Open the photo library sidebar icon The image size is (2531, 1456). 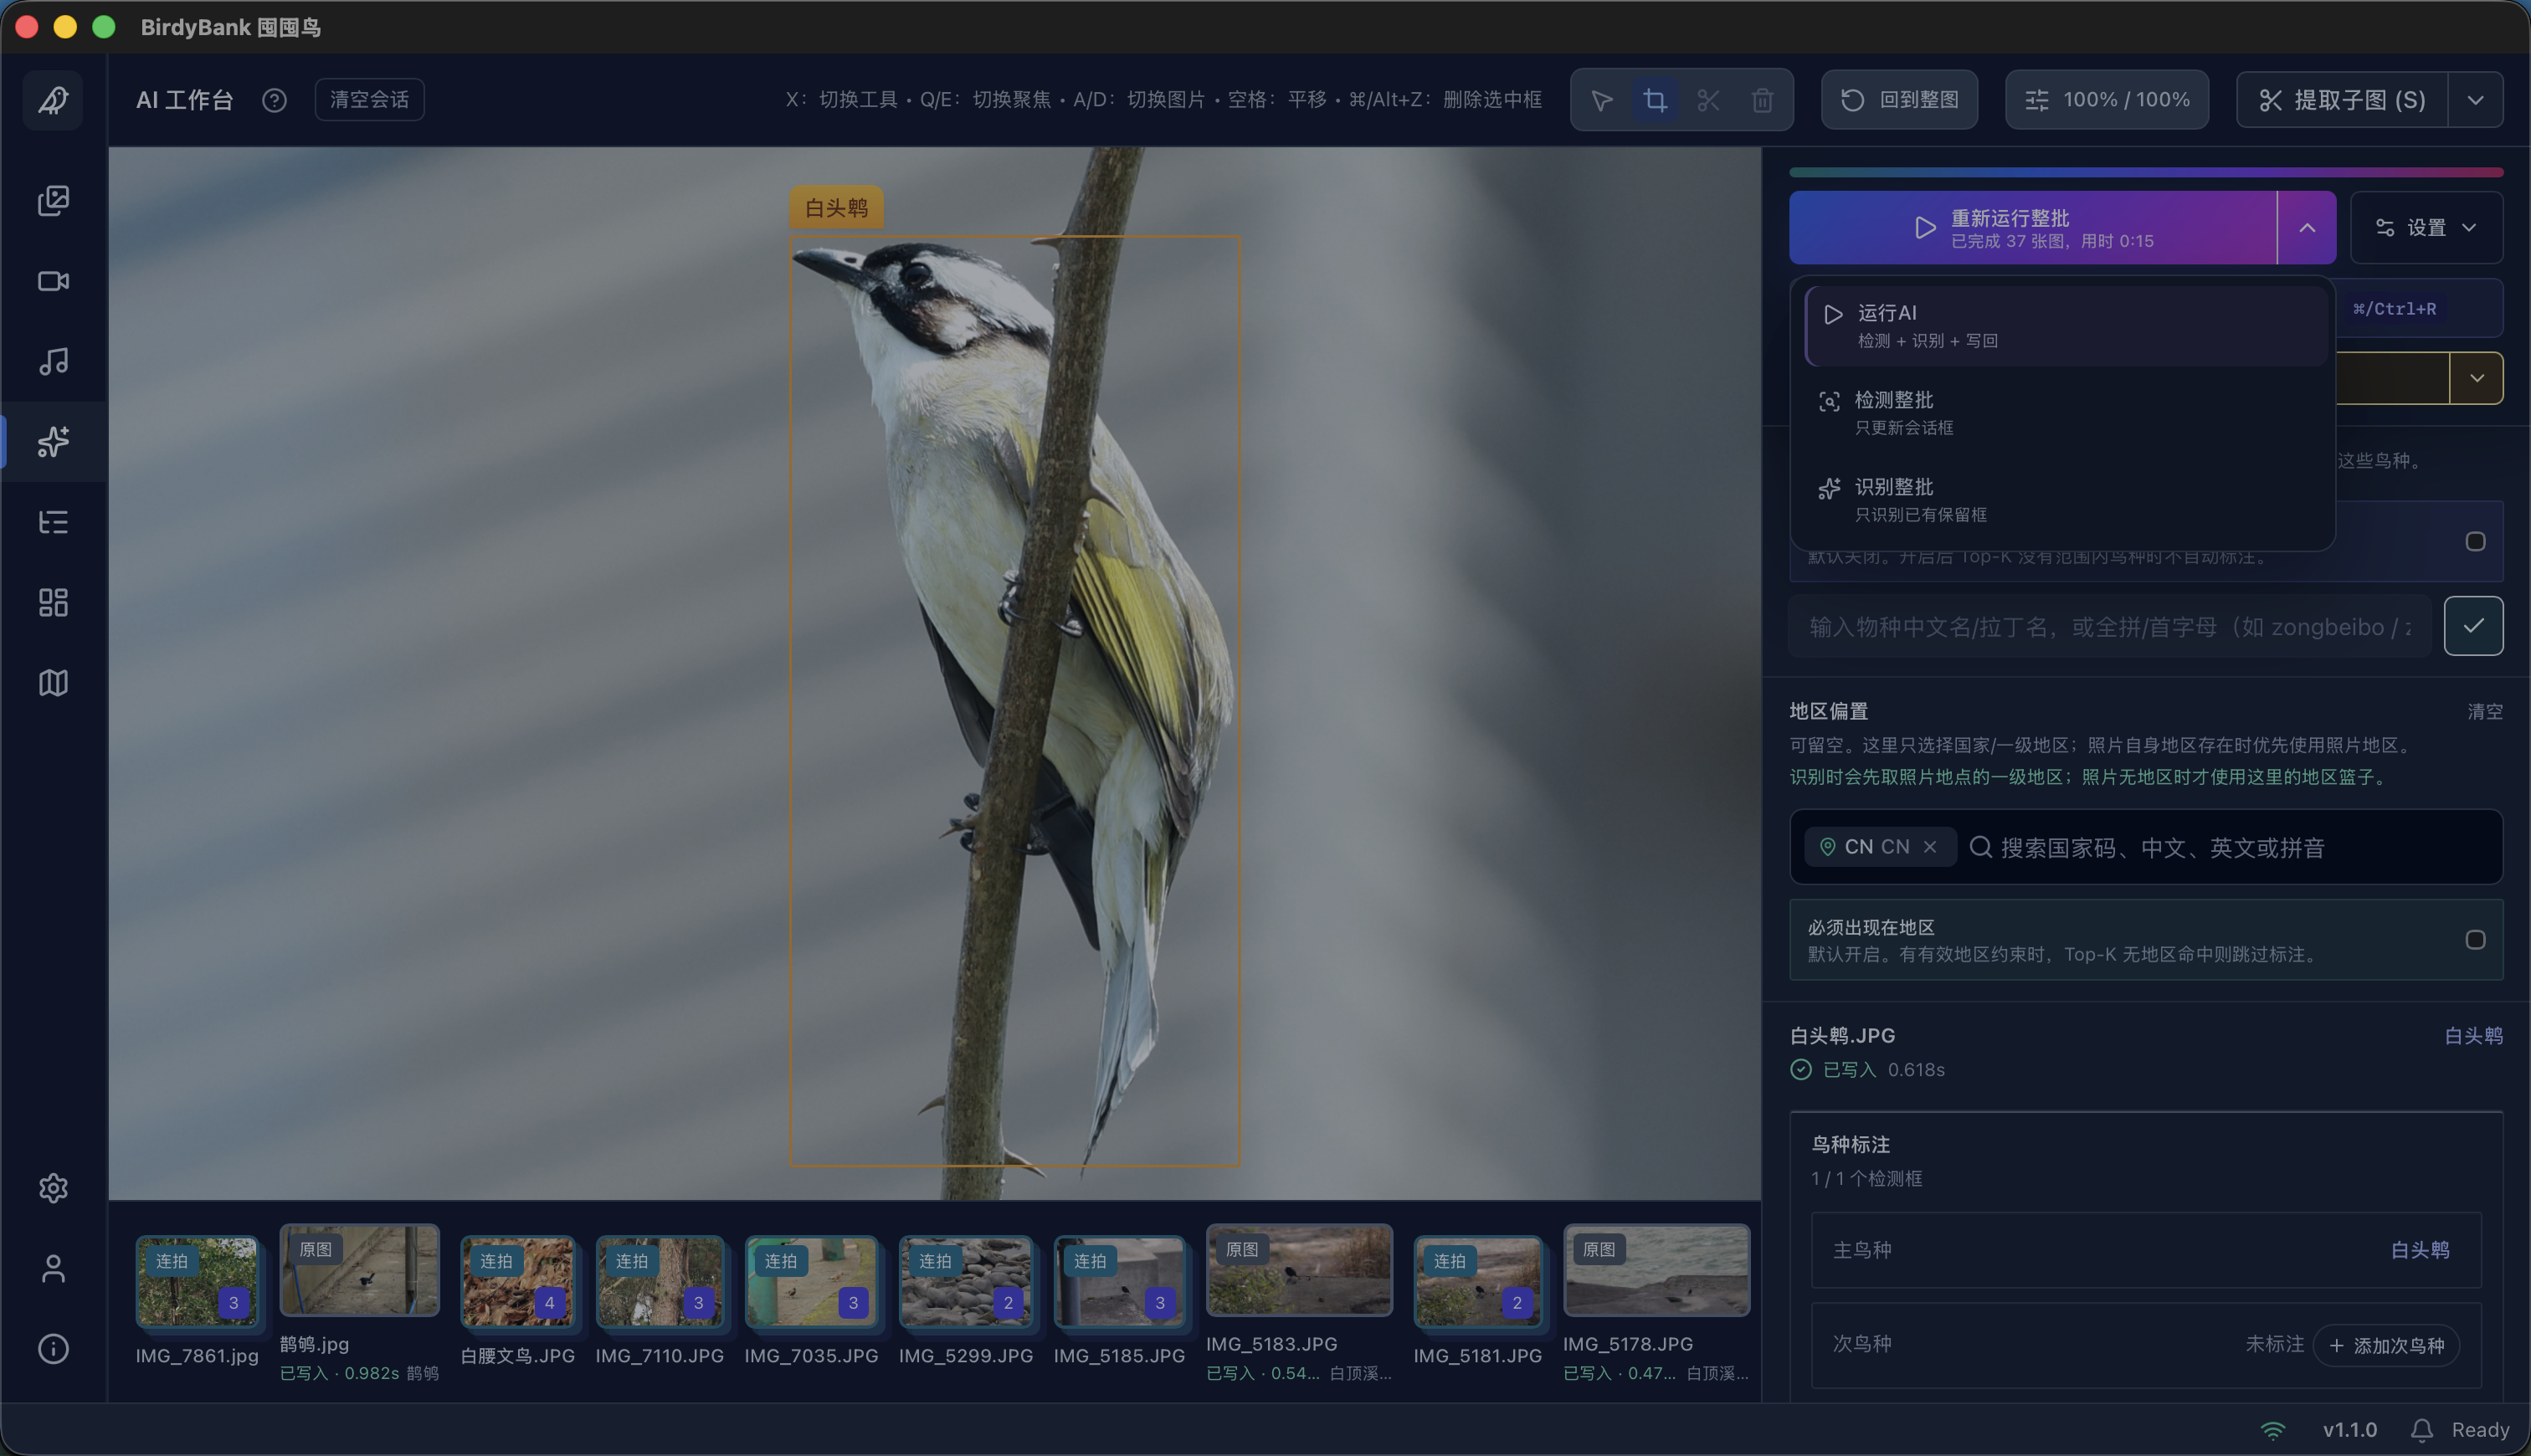53,201
